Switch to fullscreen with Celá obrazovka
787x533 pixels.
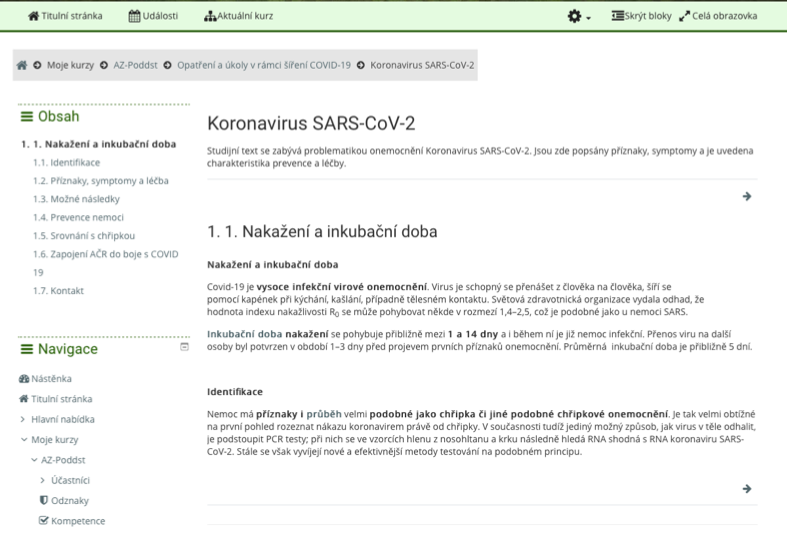point(717,16)
